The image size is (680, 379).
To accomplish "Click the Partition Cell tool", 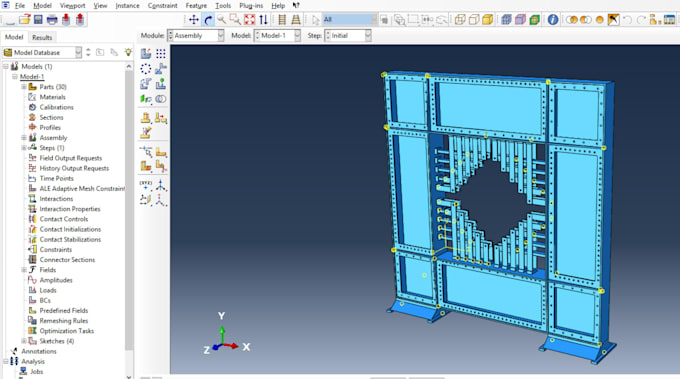I will [x=146, y=166].
